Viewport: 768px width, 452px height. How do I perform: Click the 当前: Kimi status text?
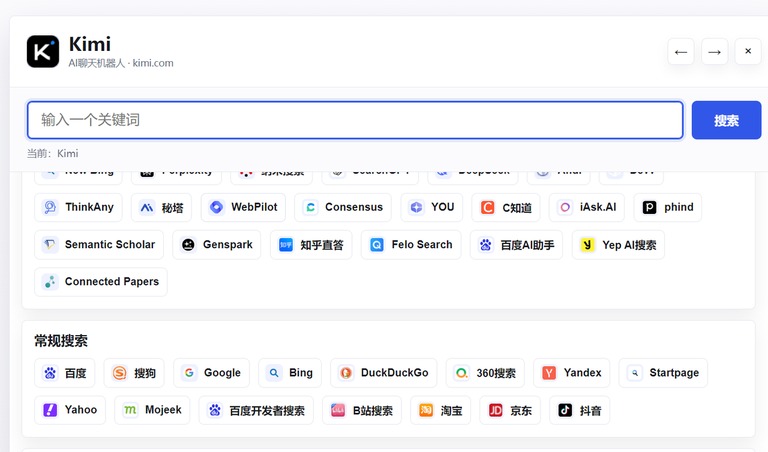(52, 153)
